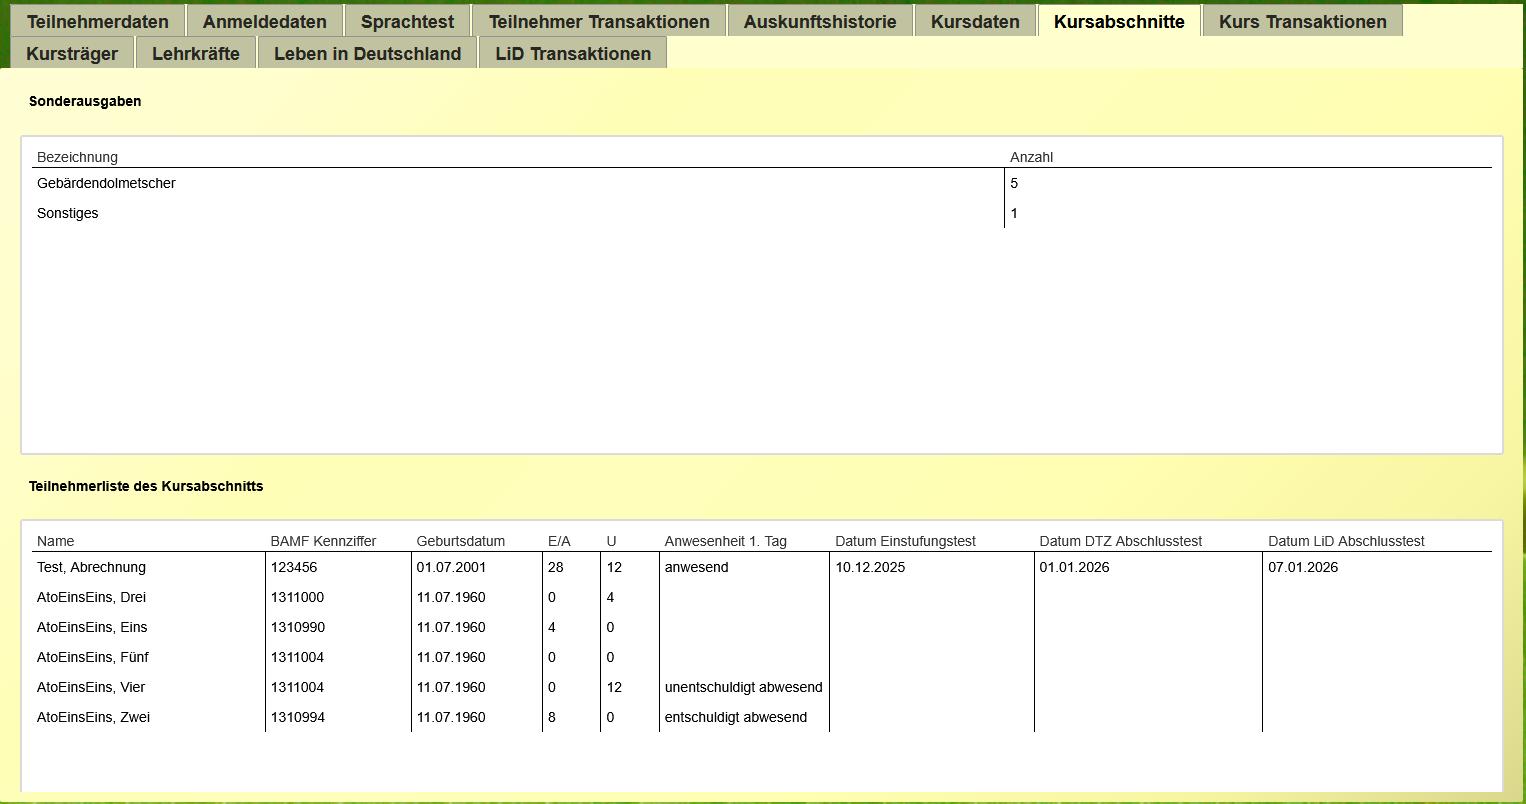Select participant Test, Abrechnung row
This screenshot has height=804, width=1526.
point(762,567)
